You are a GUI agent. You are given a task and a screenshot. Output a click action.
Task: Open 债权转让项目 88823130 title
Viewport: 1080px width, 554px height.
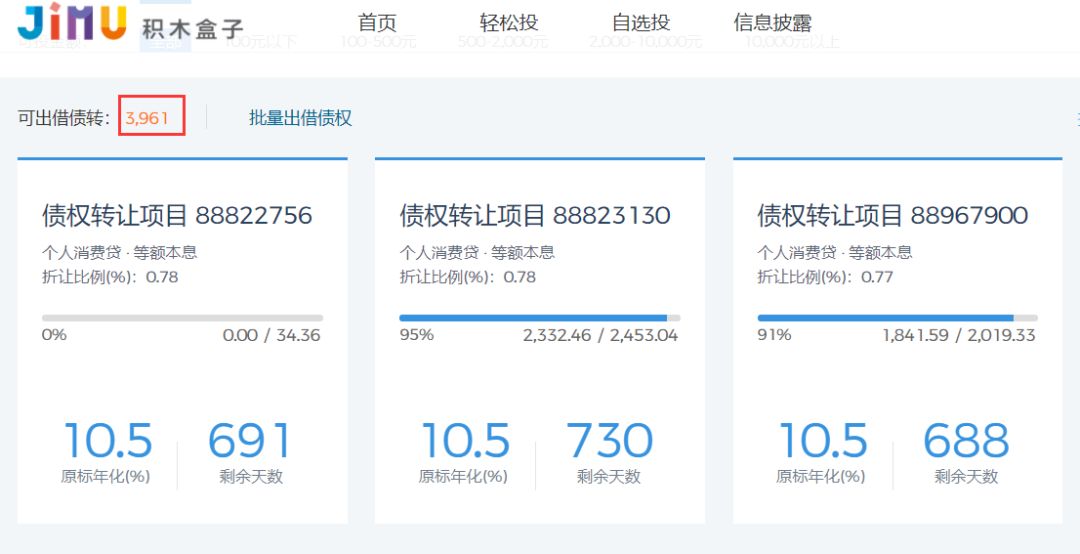point(534,215)
